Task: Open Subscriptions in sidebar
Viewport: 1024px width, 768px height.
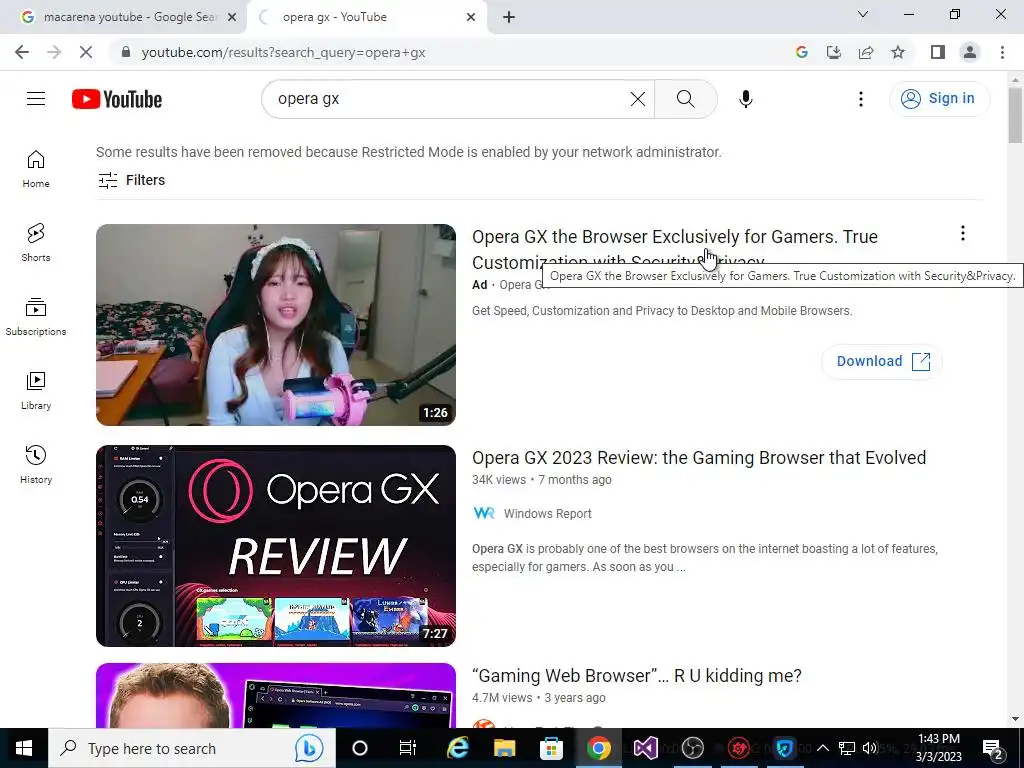Action: click(36, 317)
